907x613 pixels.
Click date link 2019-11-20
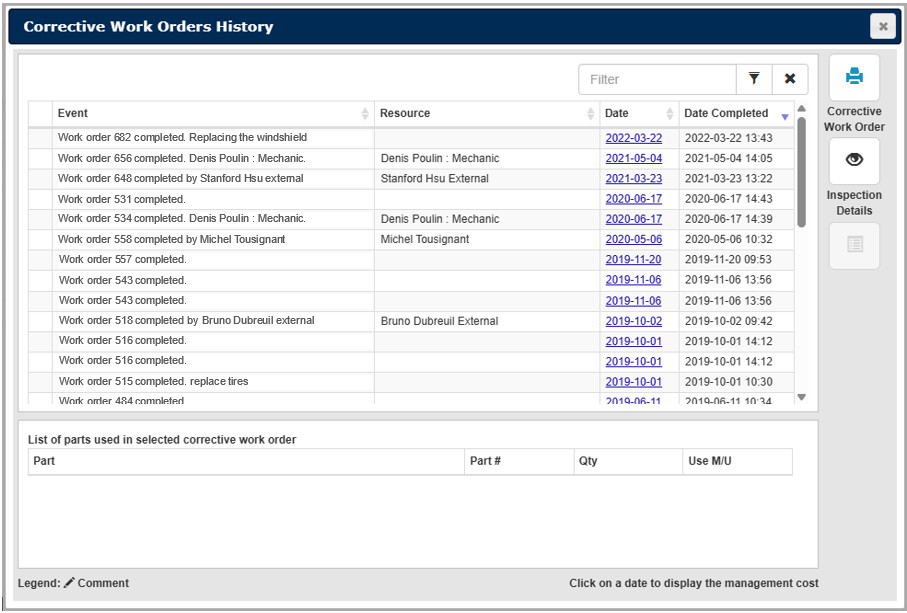pyautogui.click(x=633, y=260)
